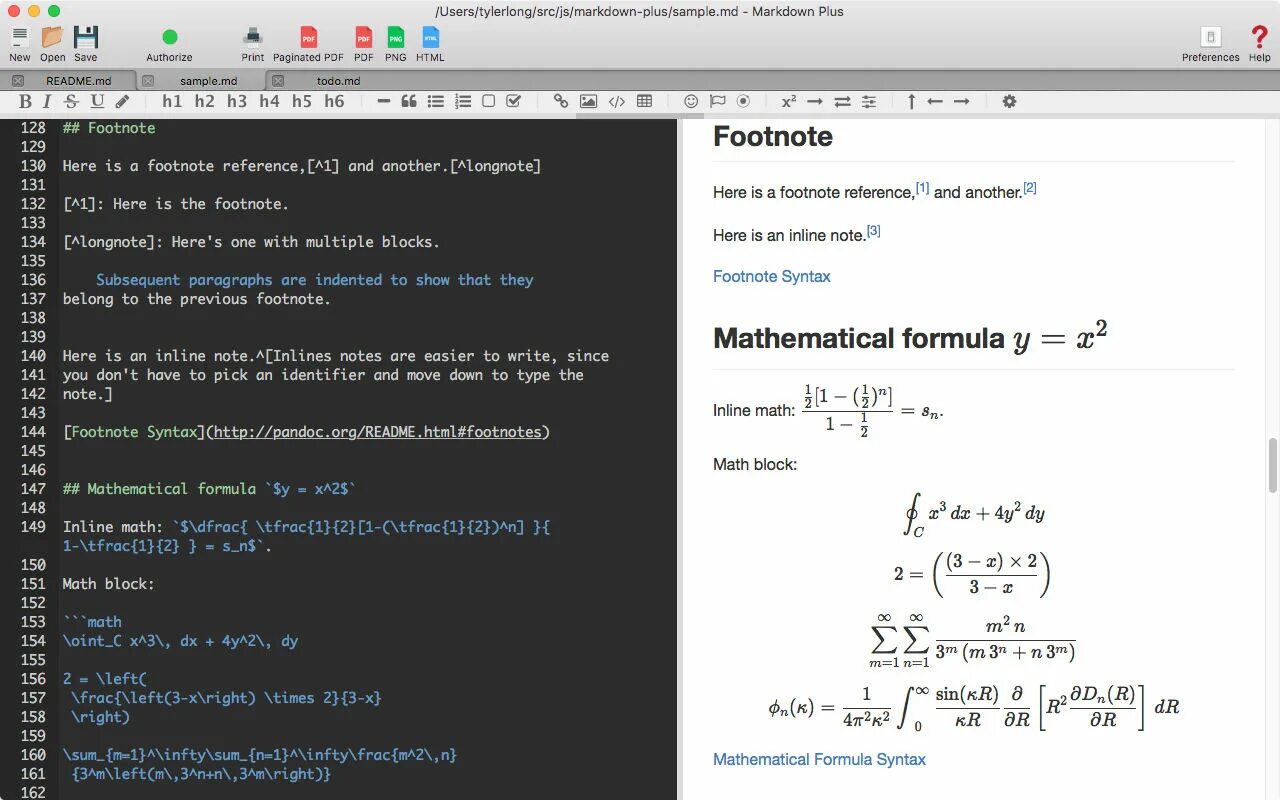Insert a code block

click(x=617, y=101)
